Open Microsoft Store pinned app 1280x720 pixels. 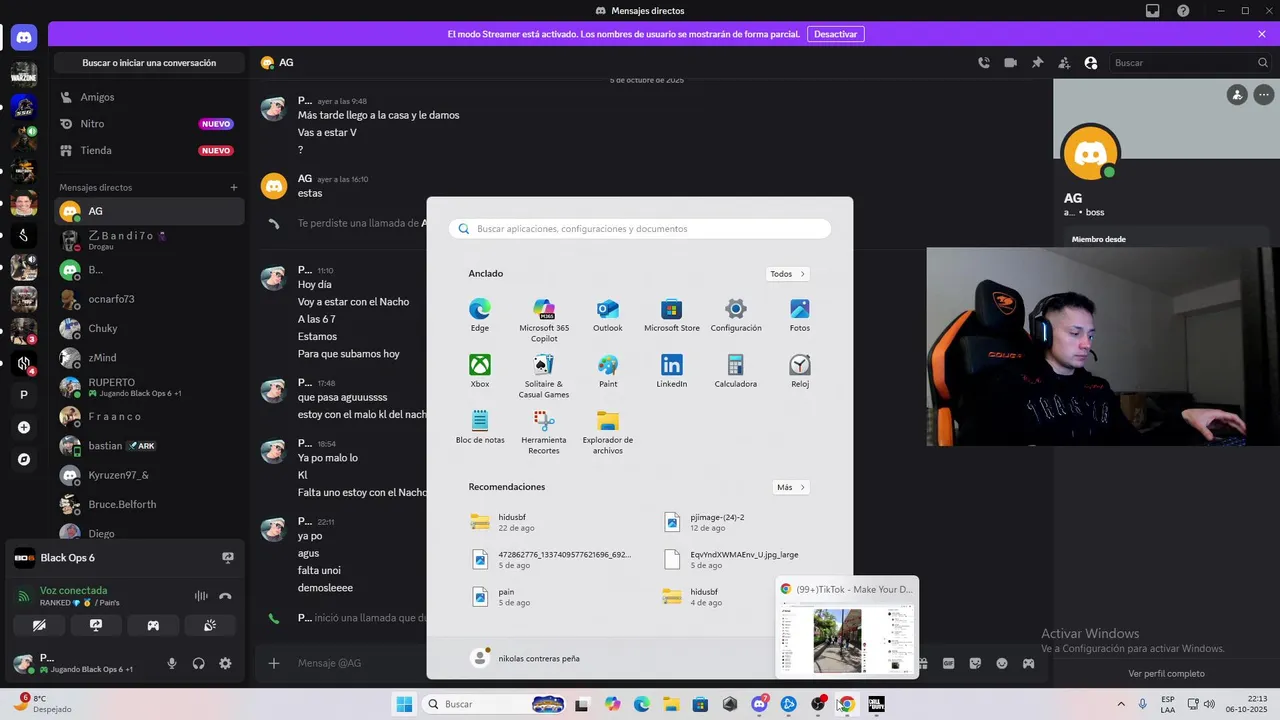click(672, 315)
